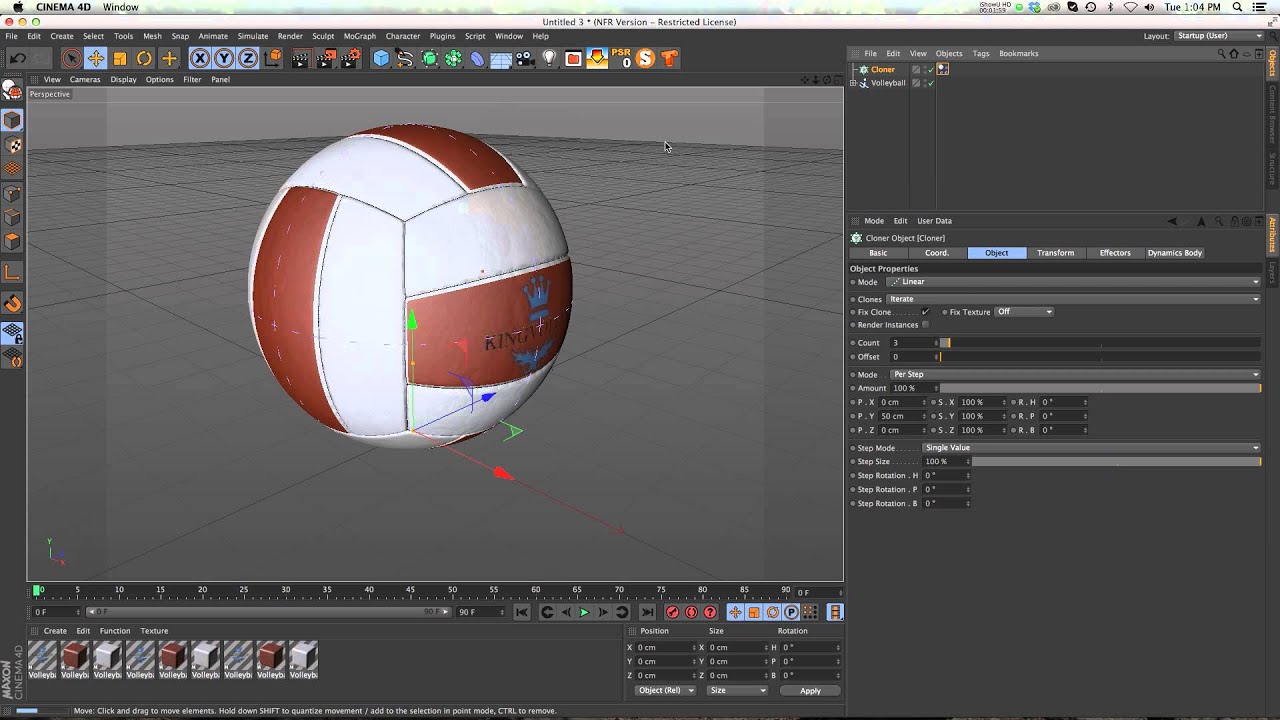Viewport: 1280px width, 720px height.
Task: Open the Mode Per Step dropdown
Action: point(1073,374)
